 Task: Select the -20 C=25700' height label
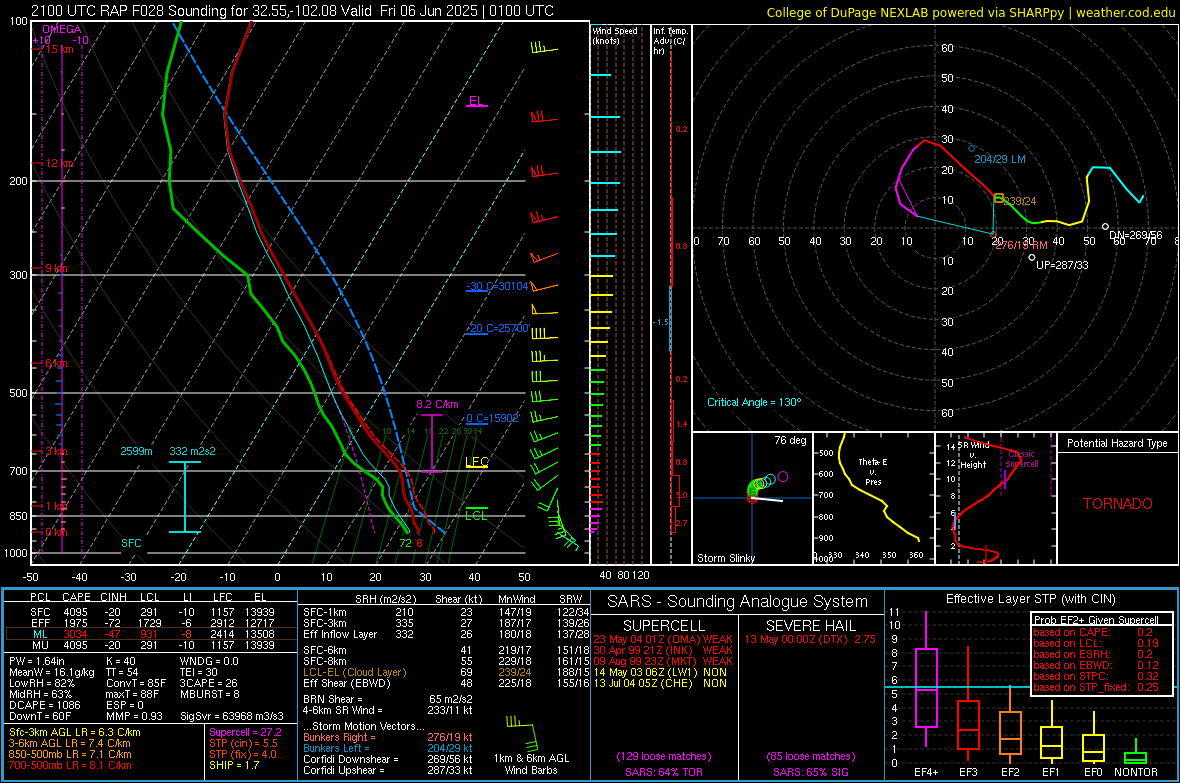coord(498,328)
